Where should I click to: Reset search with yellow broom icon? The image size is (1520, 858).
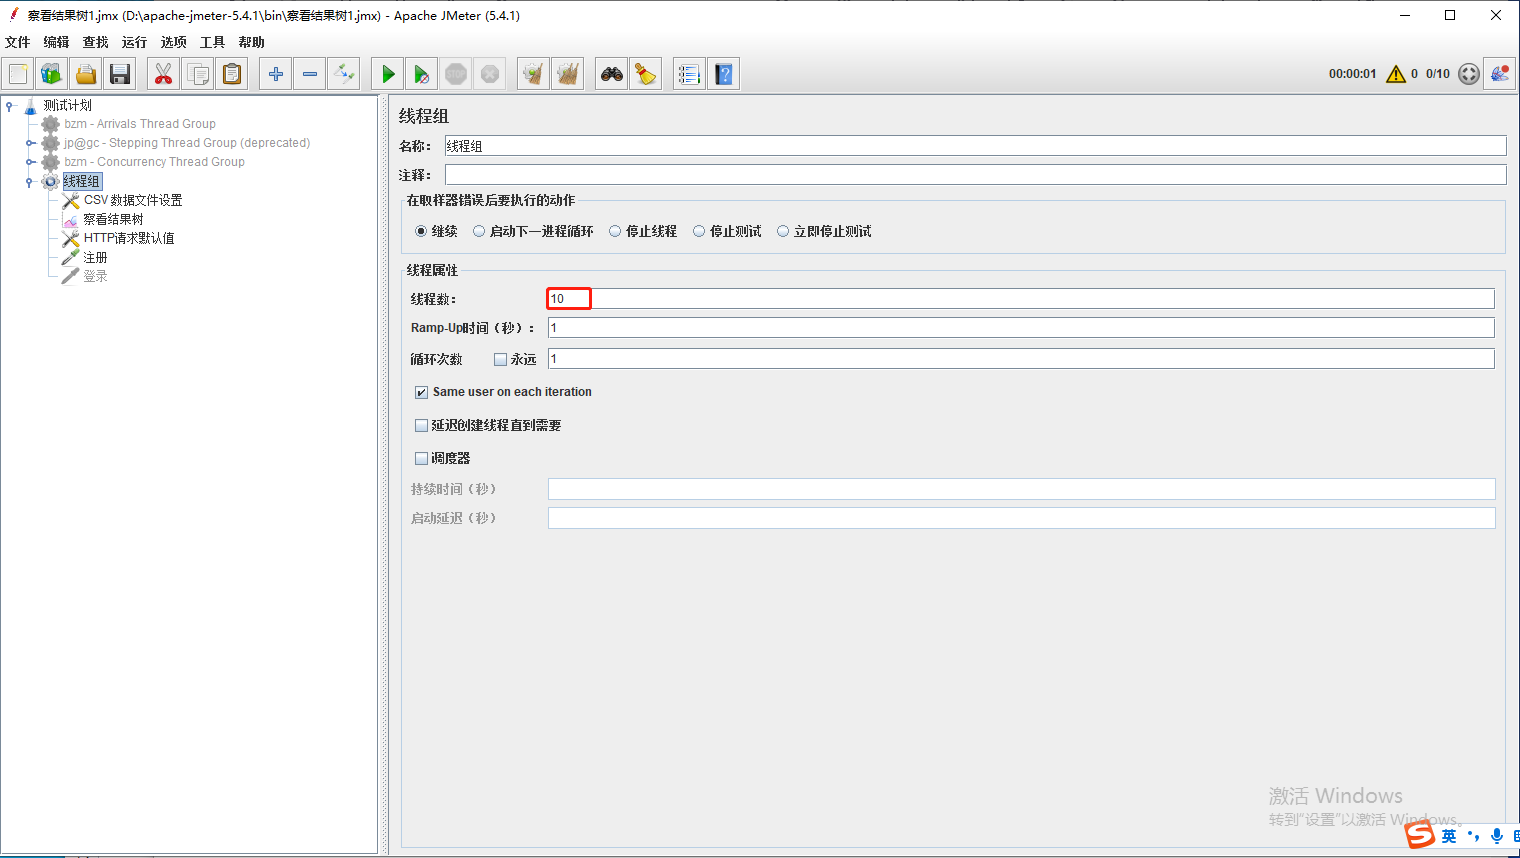click(646, 74)
